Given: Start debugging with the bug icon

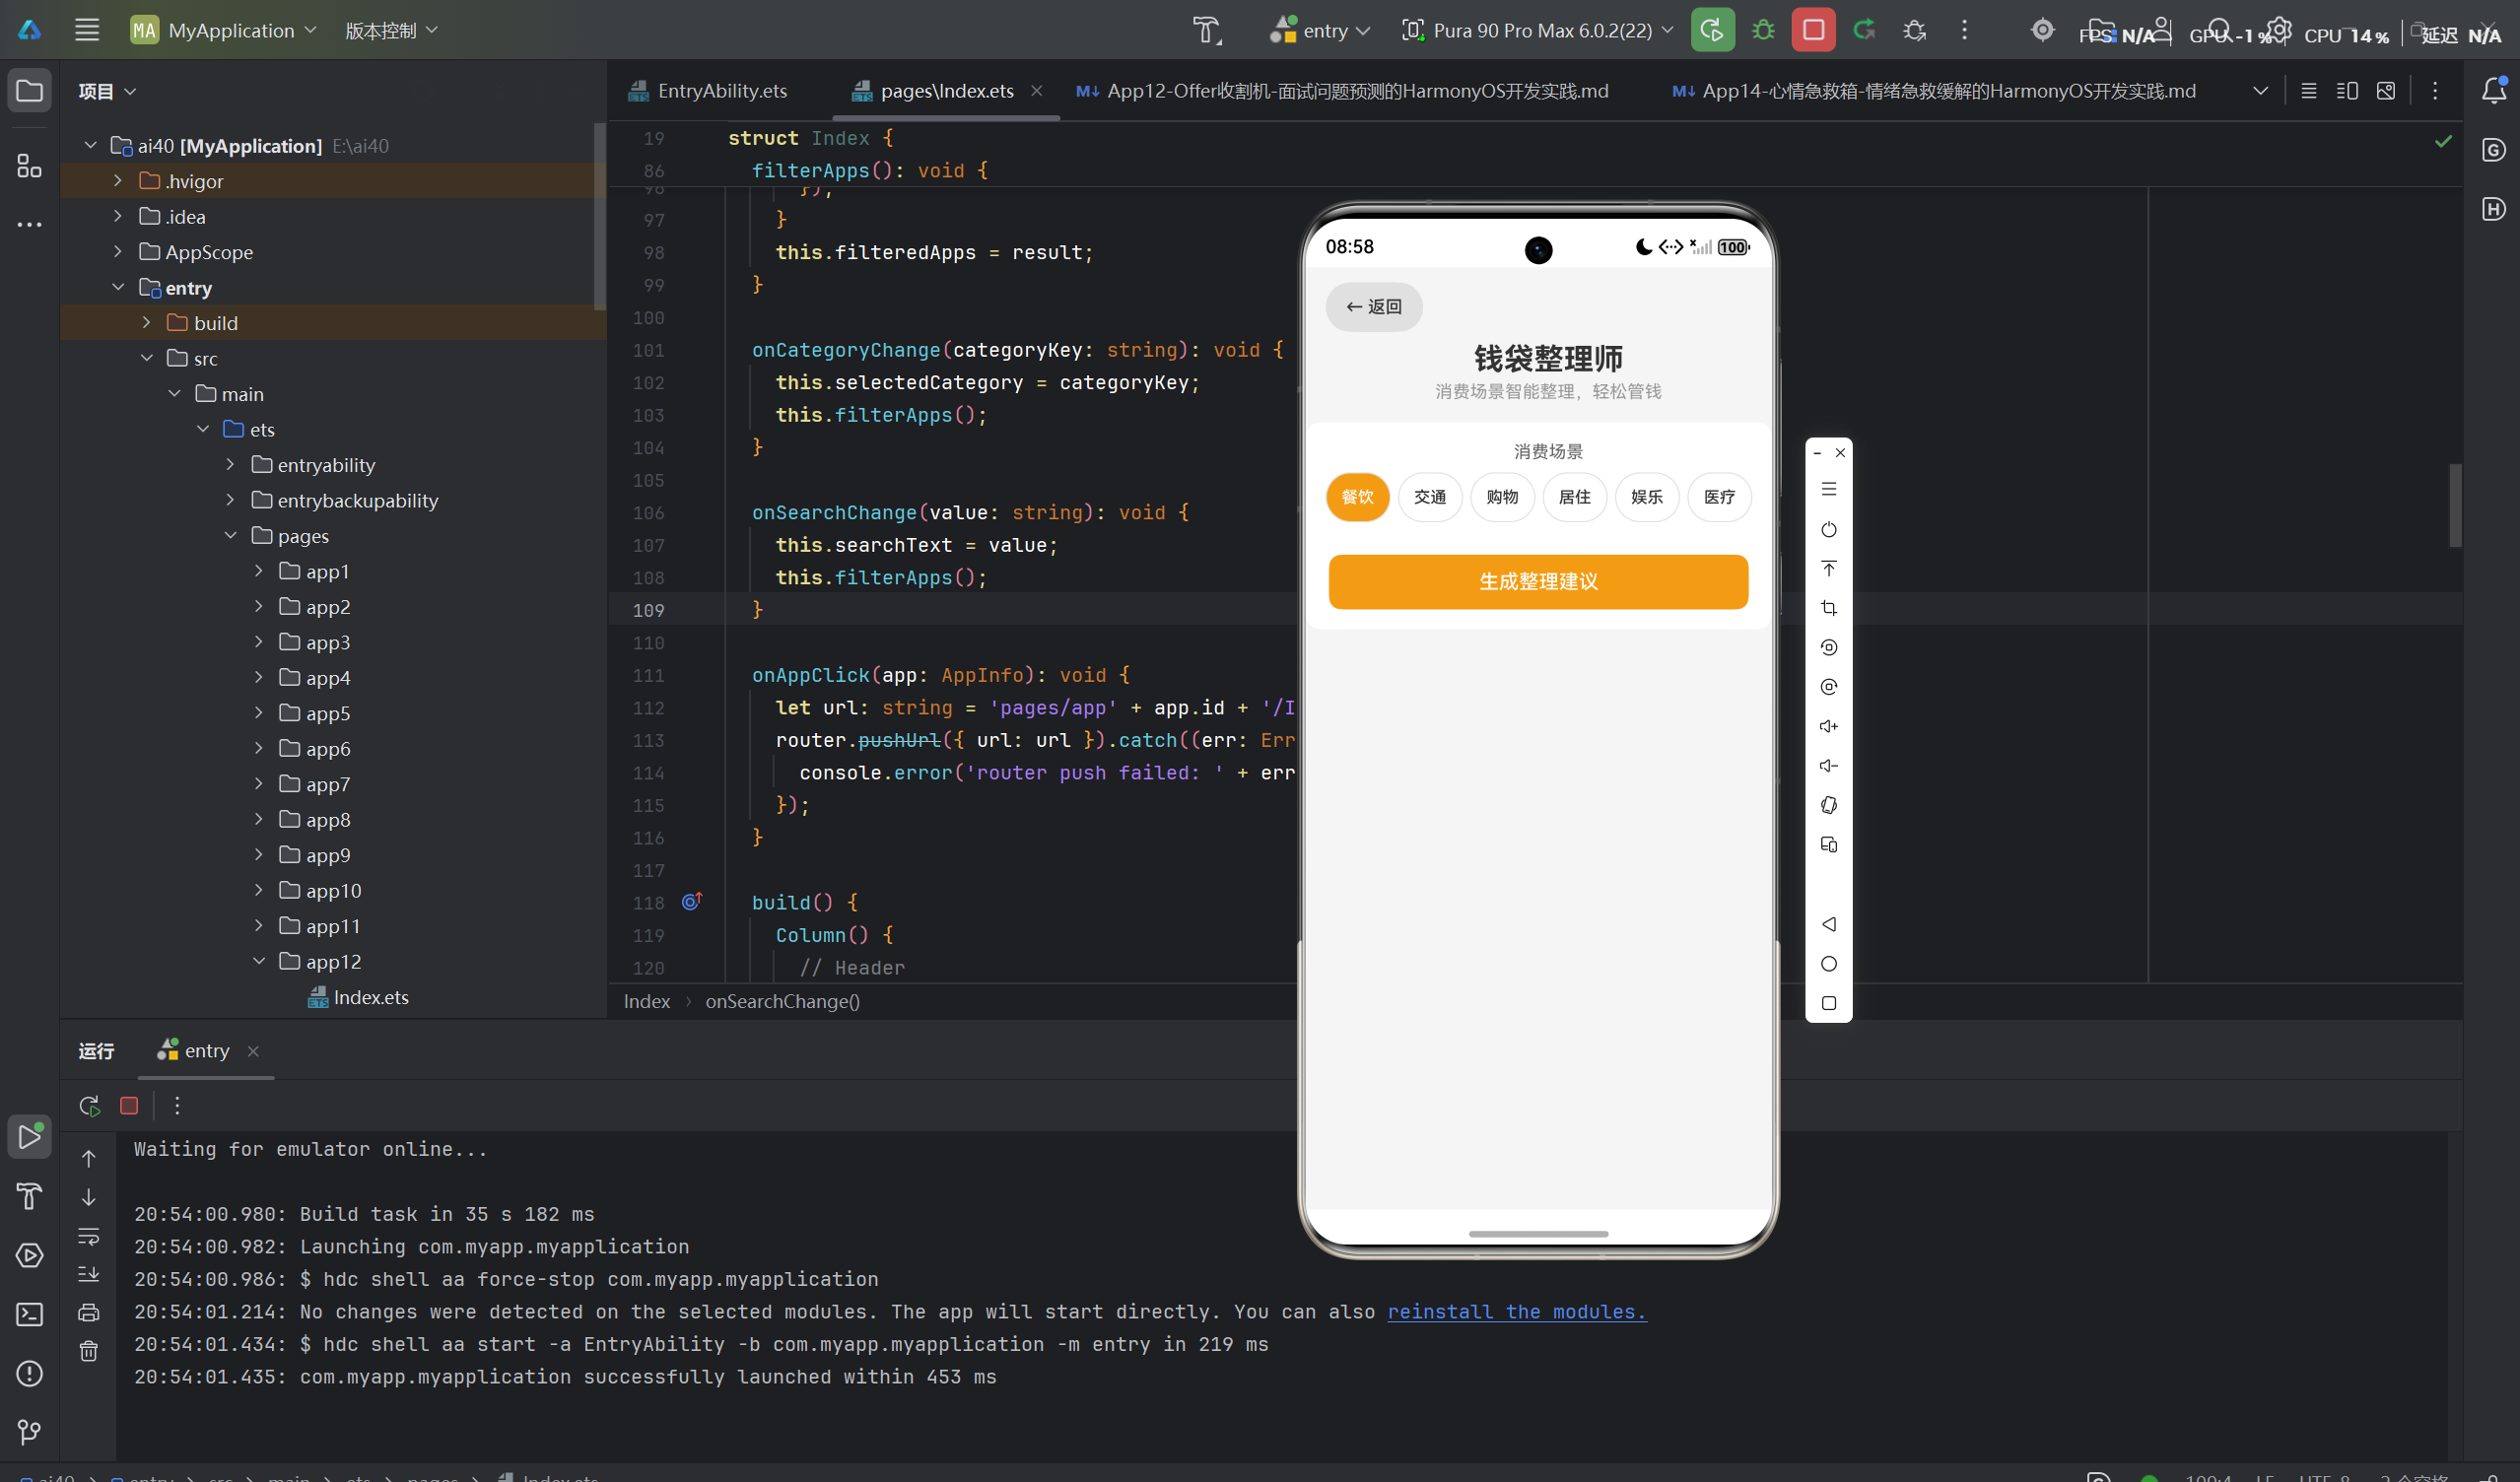Looking at the screenshot, I should [1763, 30].
